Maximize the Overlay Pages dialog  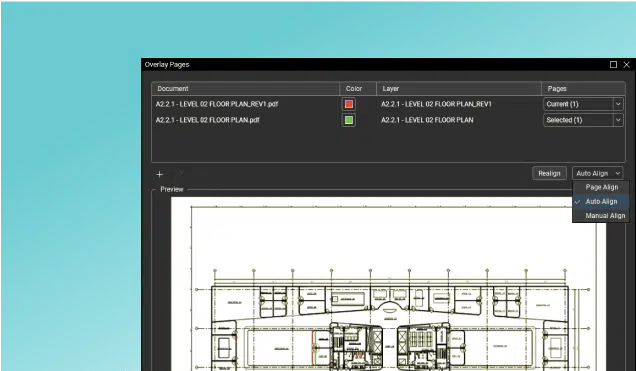[613, 64]
